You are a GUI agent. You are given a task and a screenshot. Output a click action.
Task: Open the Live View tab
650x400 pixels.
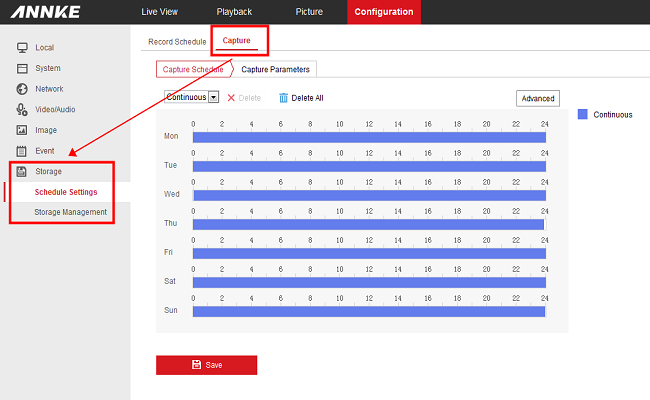pyautogui.click(x=160, y=12)
